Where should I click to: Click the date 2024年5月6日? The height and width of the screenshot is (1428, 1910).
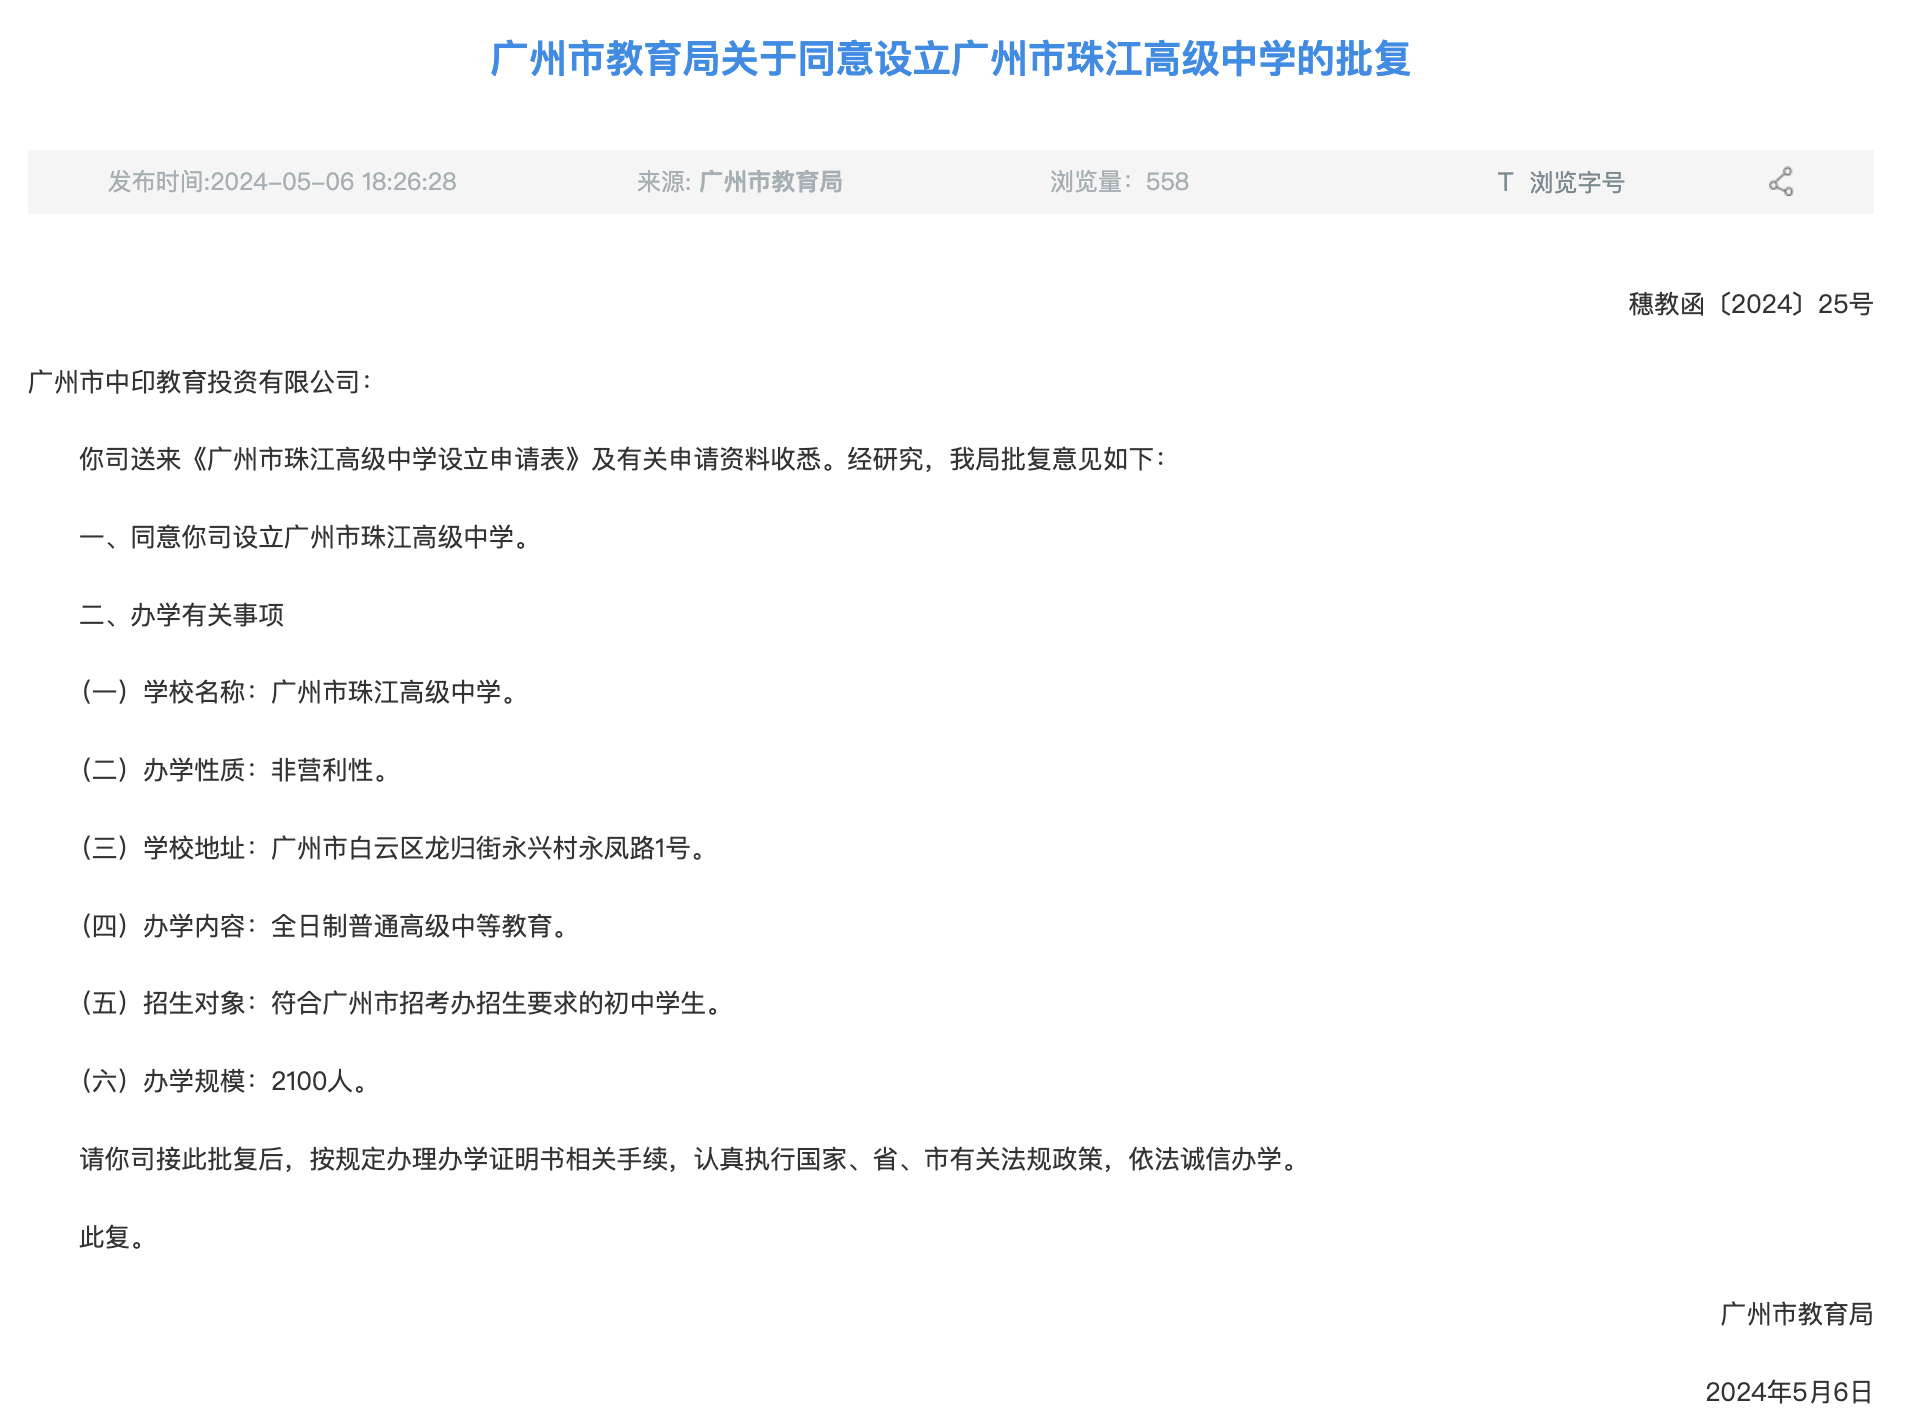(x=1788, y=1392)
